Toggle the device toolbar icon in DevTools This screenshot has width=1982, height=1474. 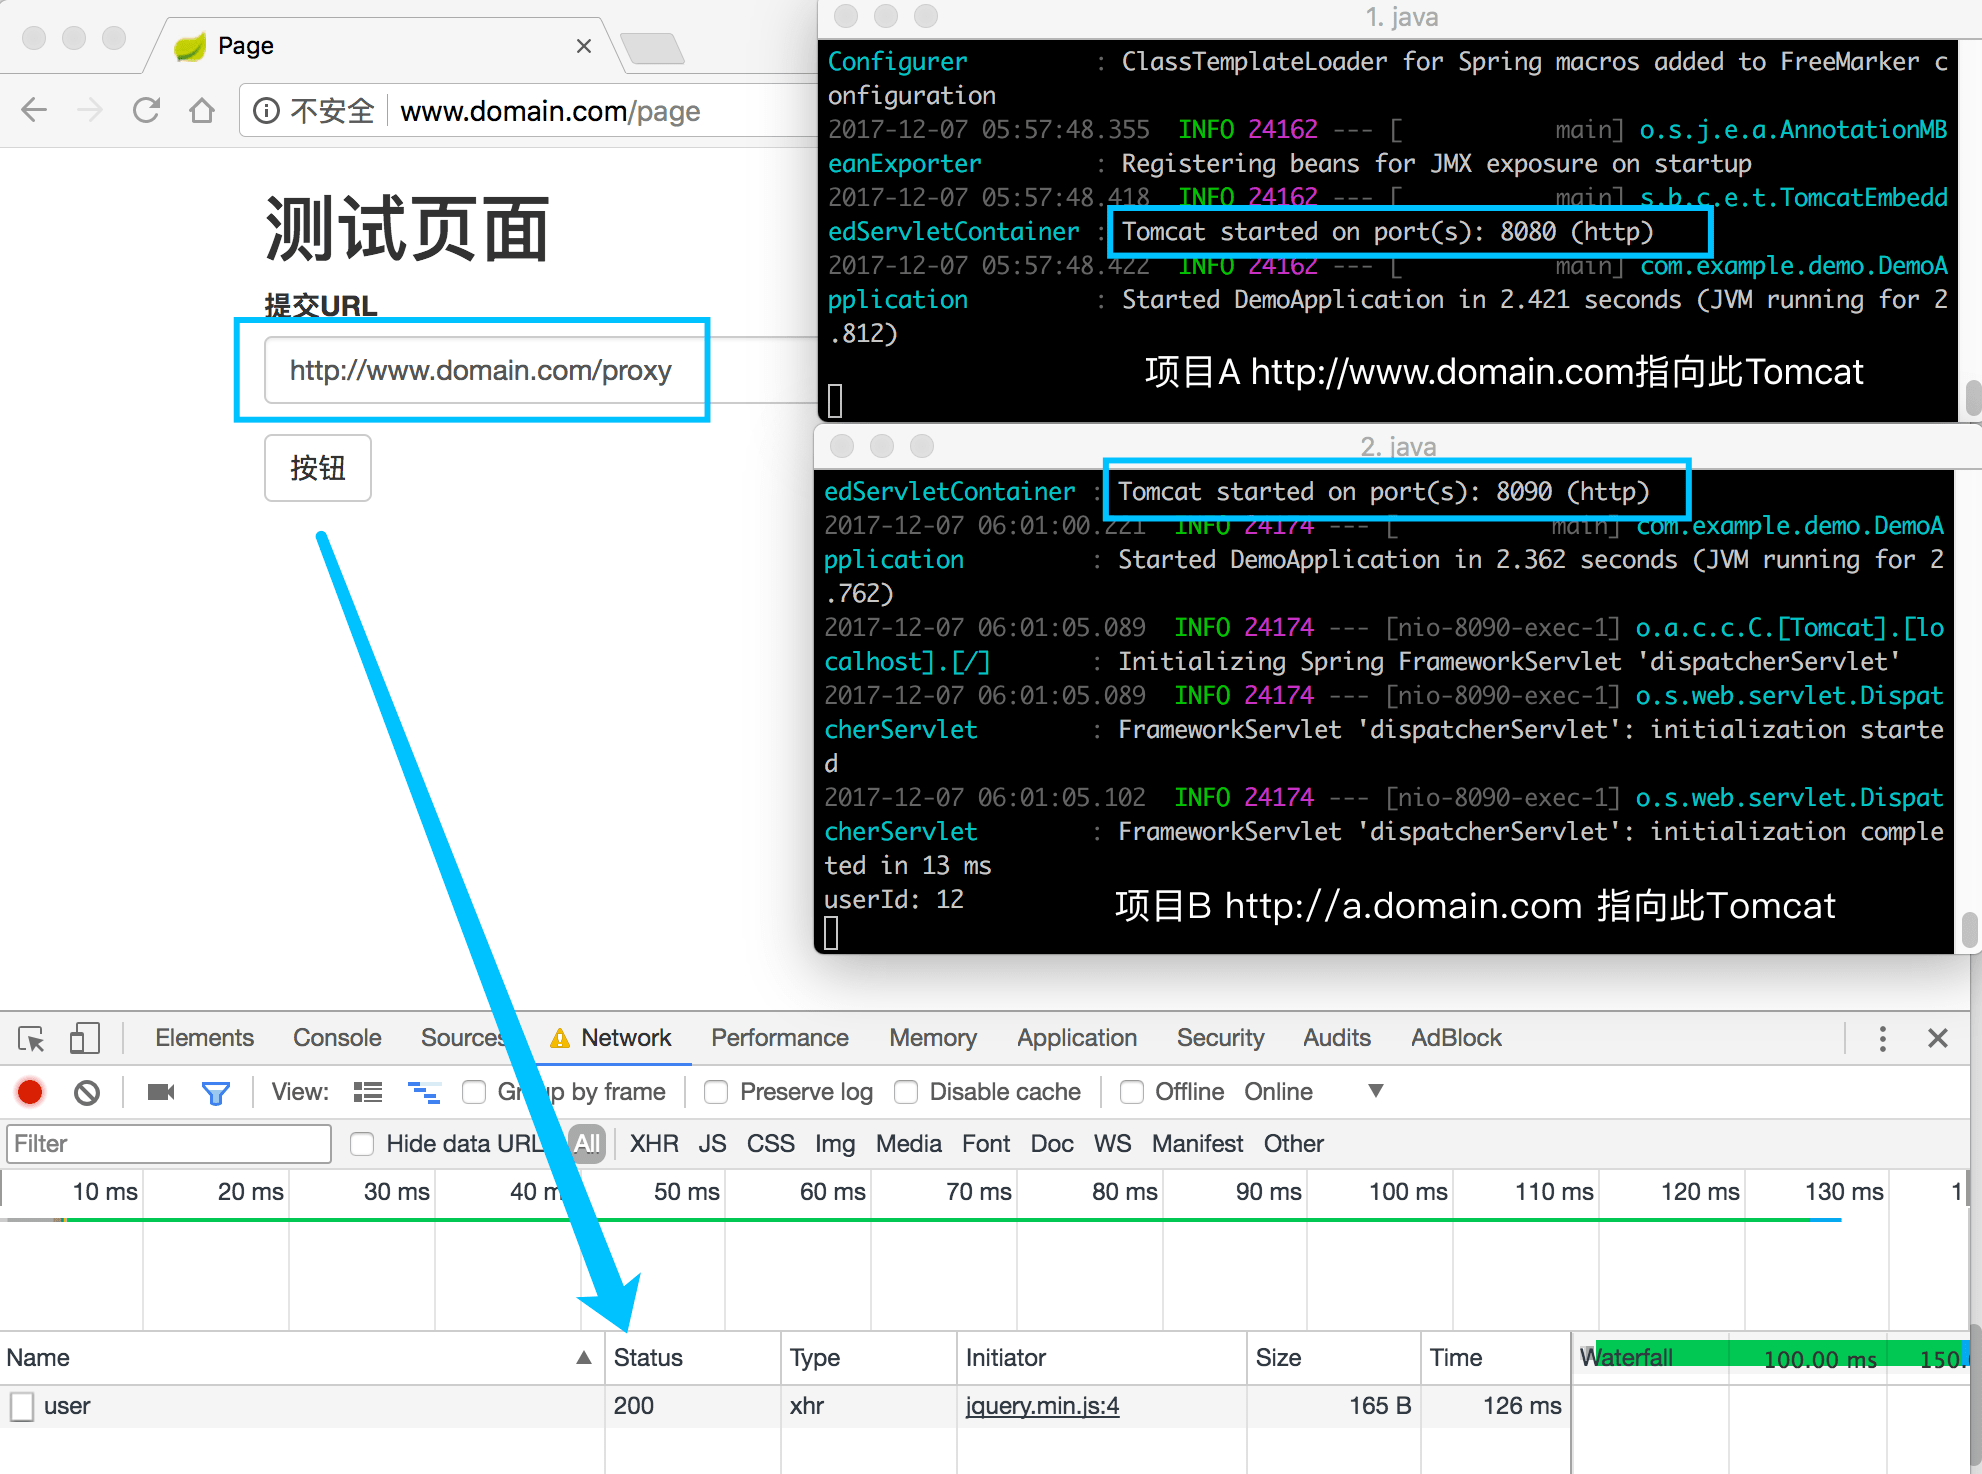pos(85,1038)
